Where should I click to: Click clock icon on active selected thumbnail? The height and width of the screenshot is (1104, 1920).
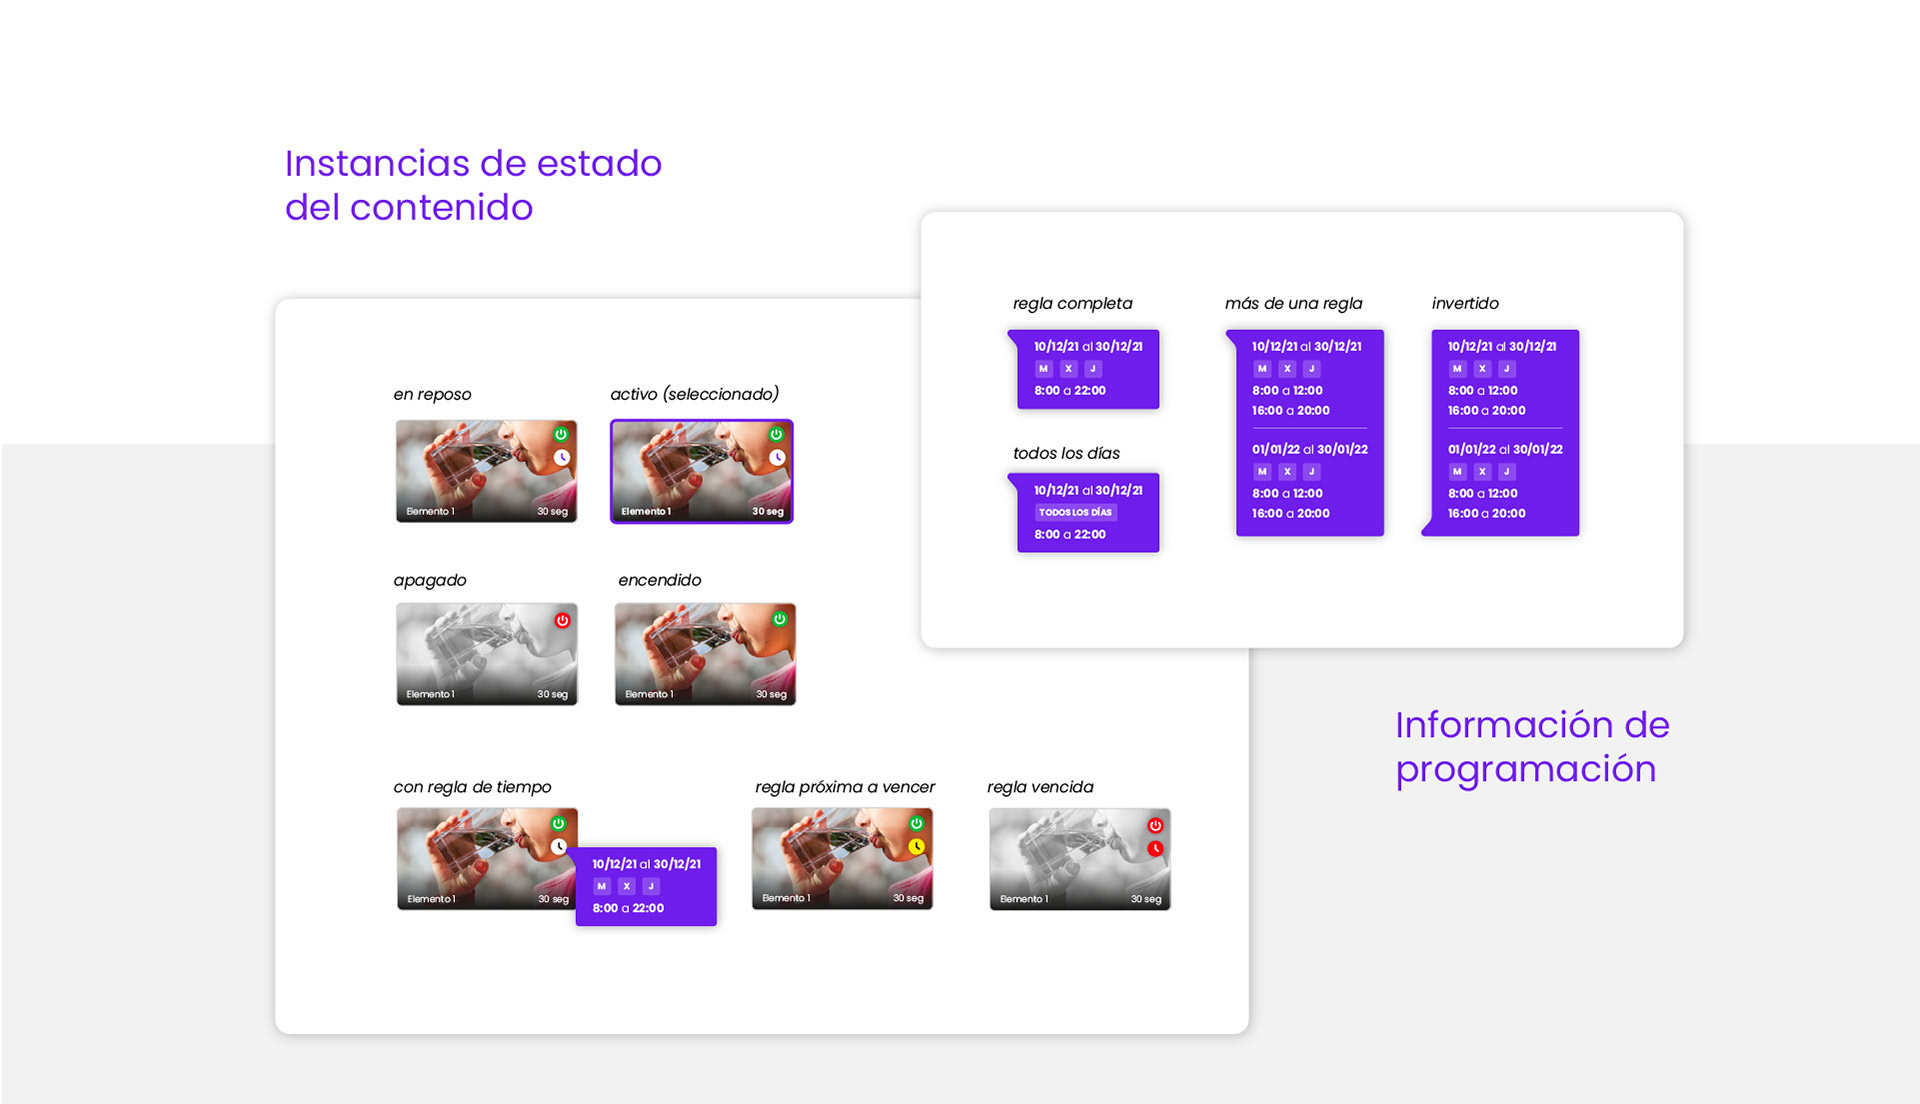click(777, 457)
